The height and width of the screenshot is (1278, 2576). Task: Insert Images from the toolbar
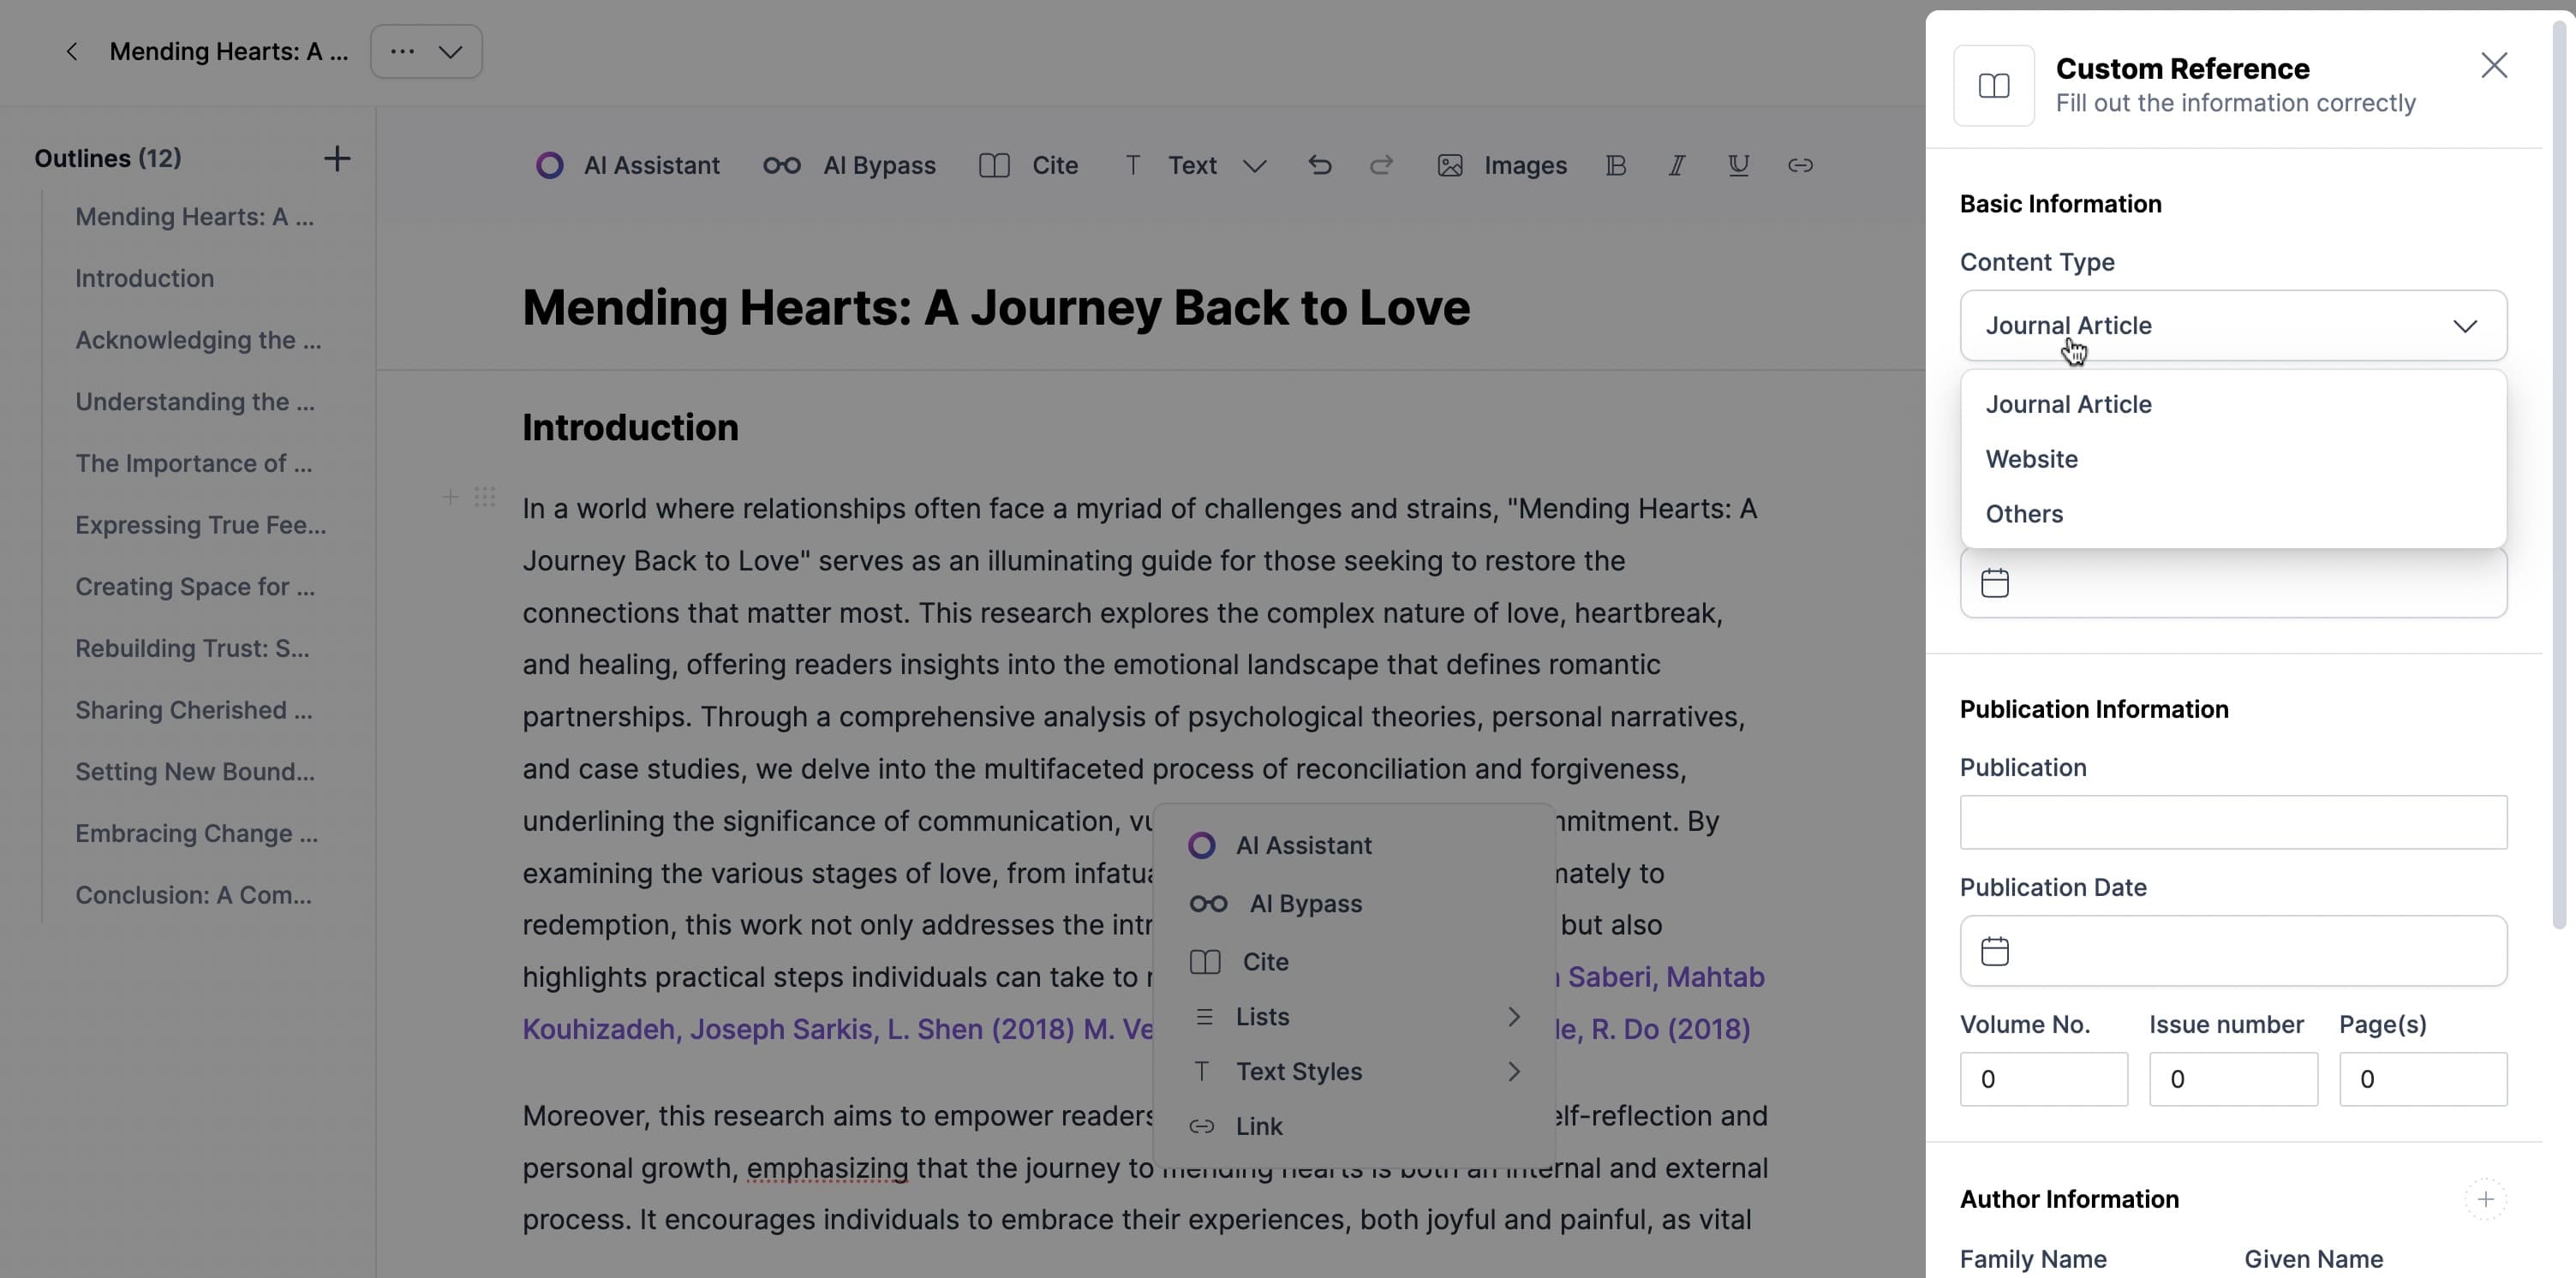pyautogui.click(x=1502, y=165)
